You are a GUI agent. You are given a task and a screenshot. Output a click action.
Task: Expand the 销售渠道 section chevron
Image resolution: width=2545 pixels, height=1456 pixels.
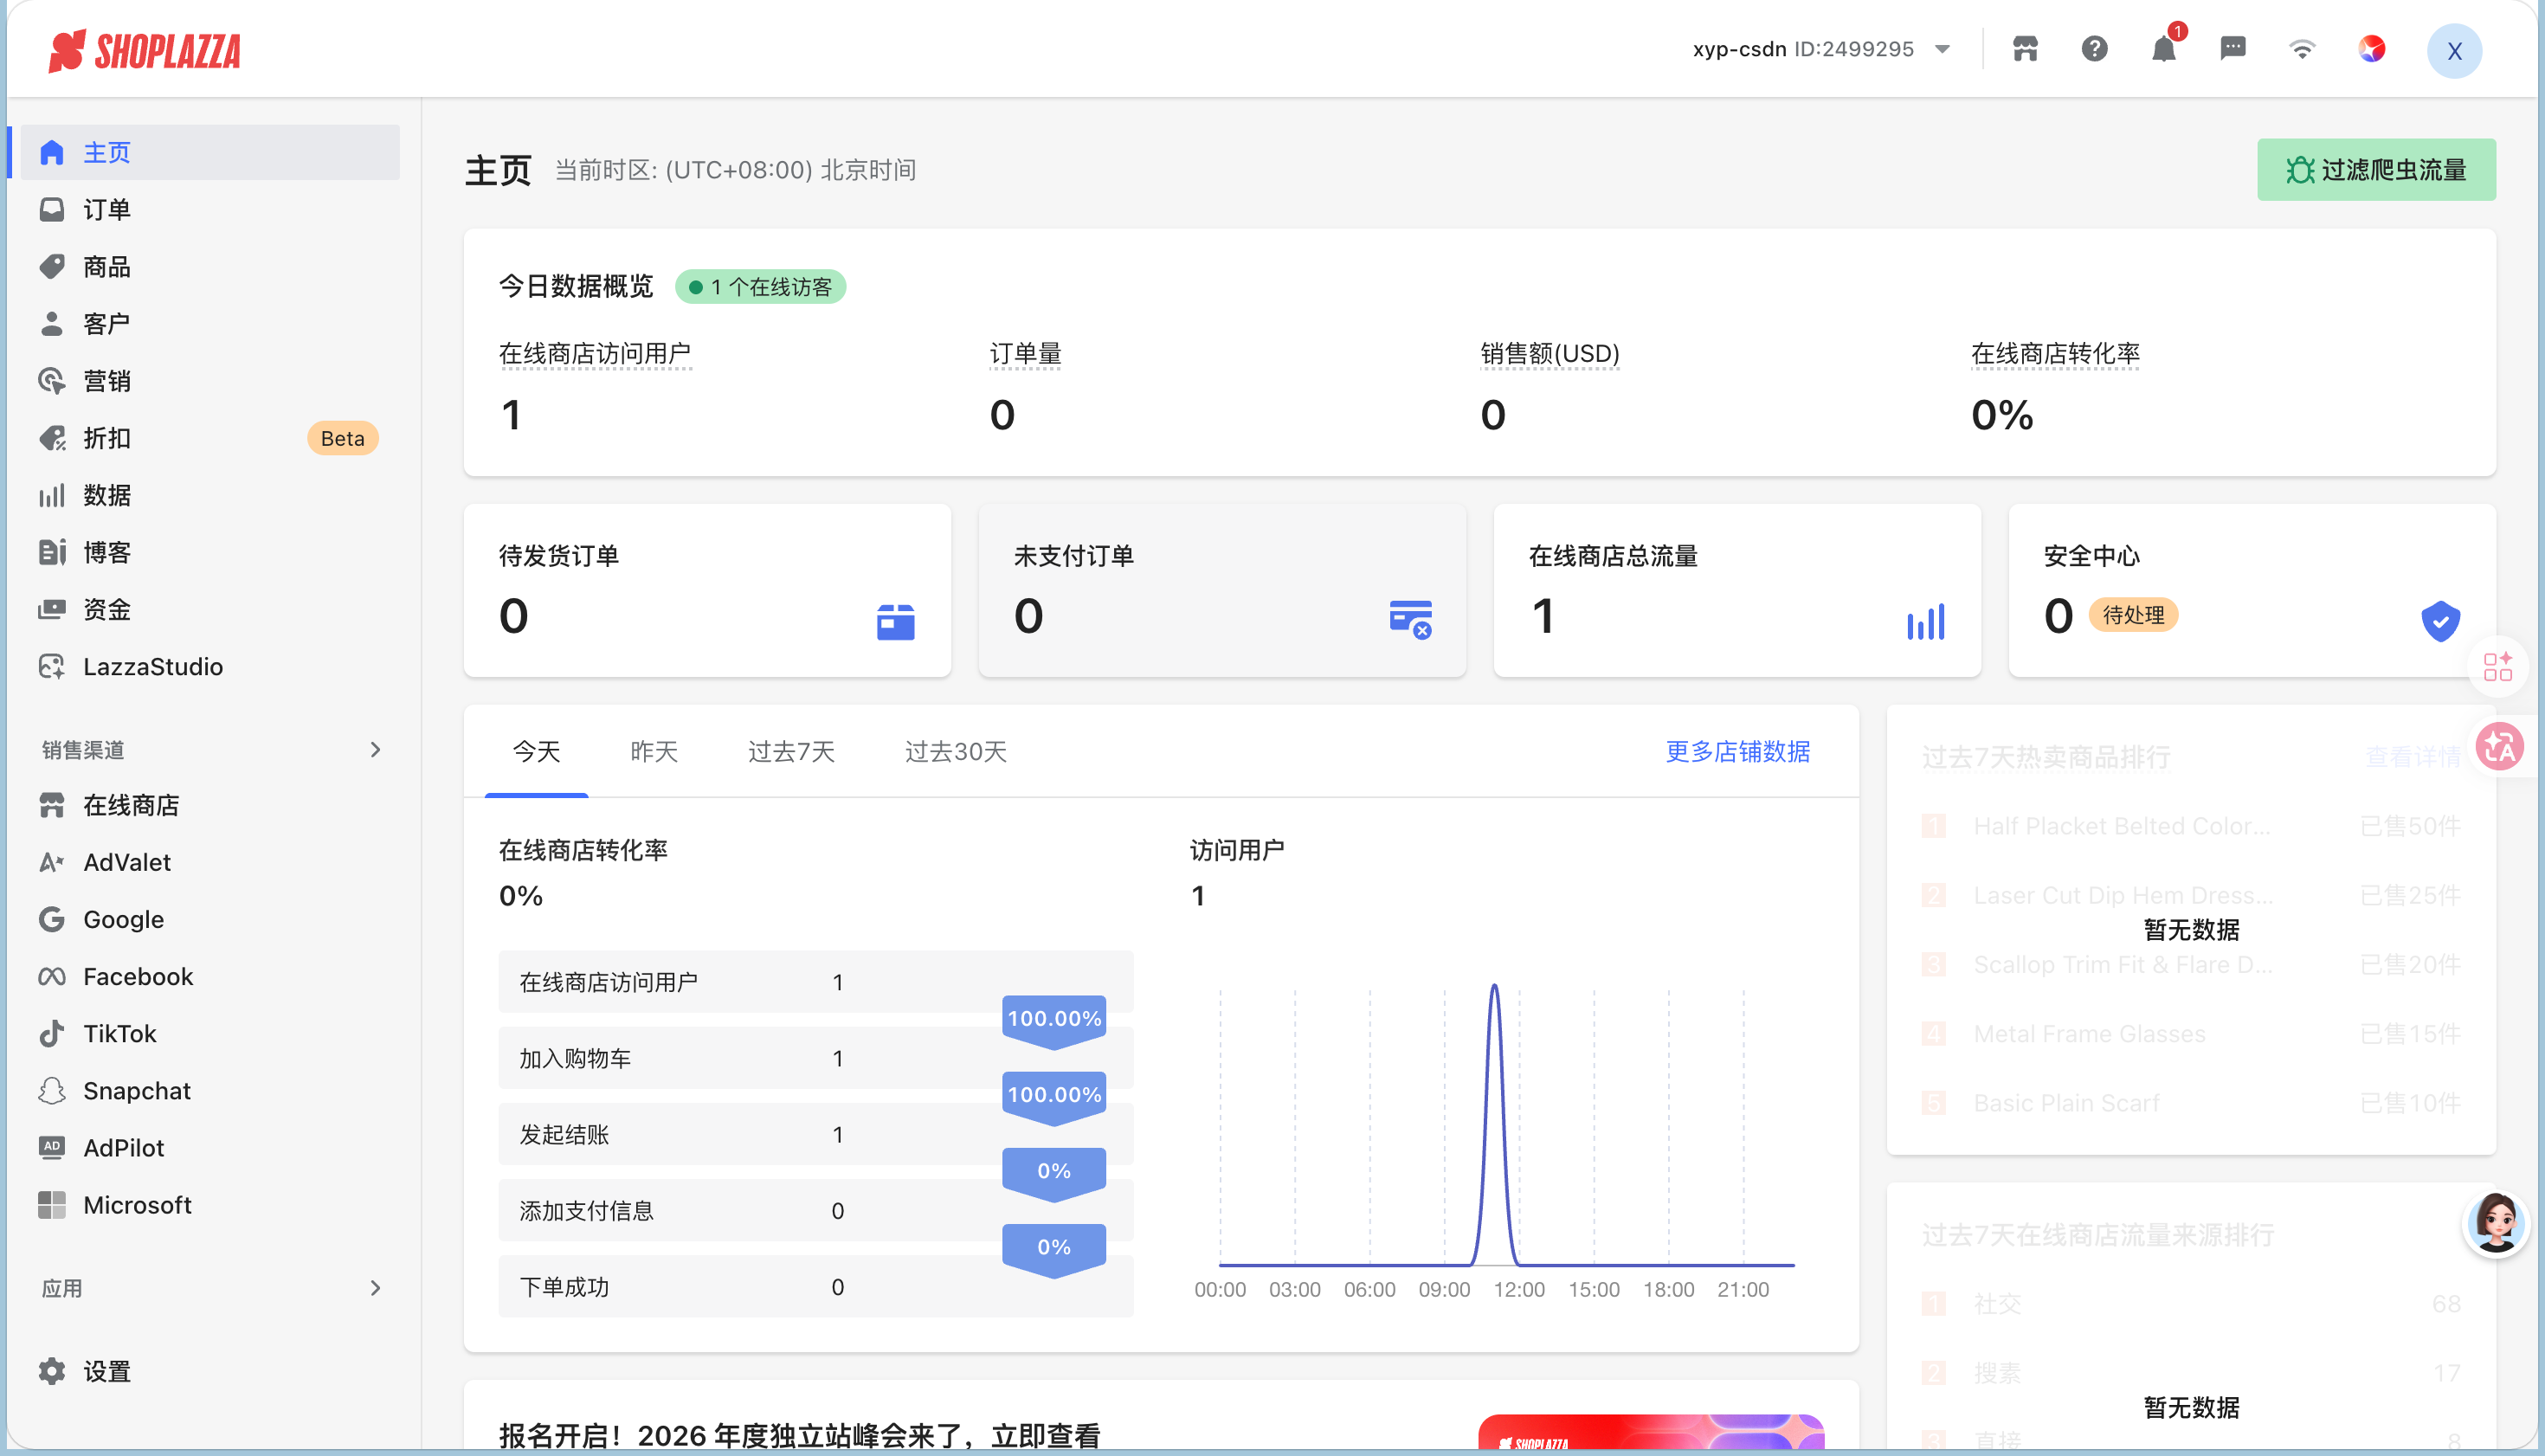(376, 749)
